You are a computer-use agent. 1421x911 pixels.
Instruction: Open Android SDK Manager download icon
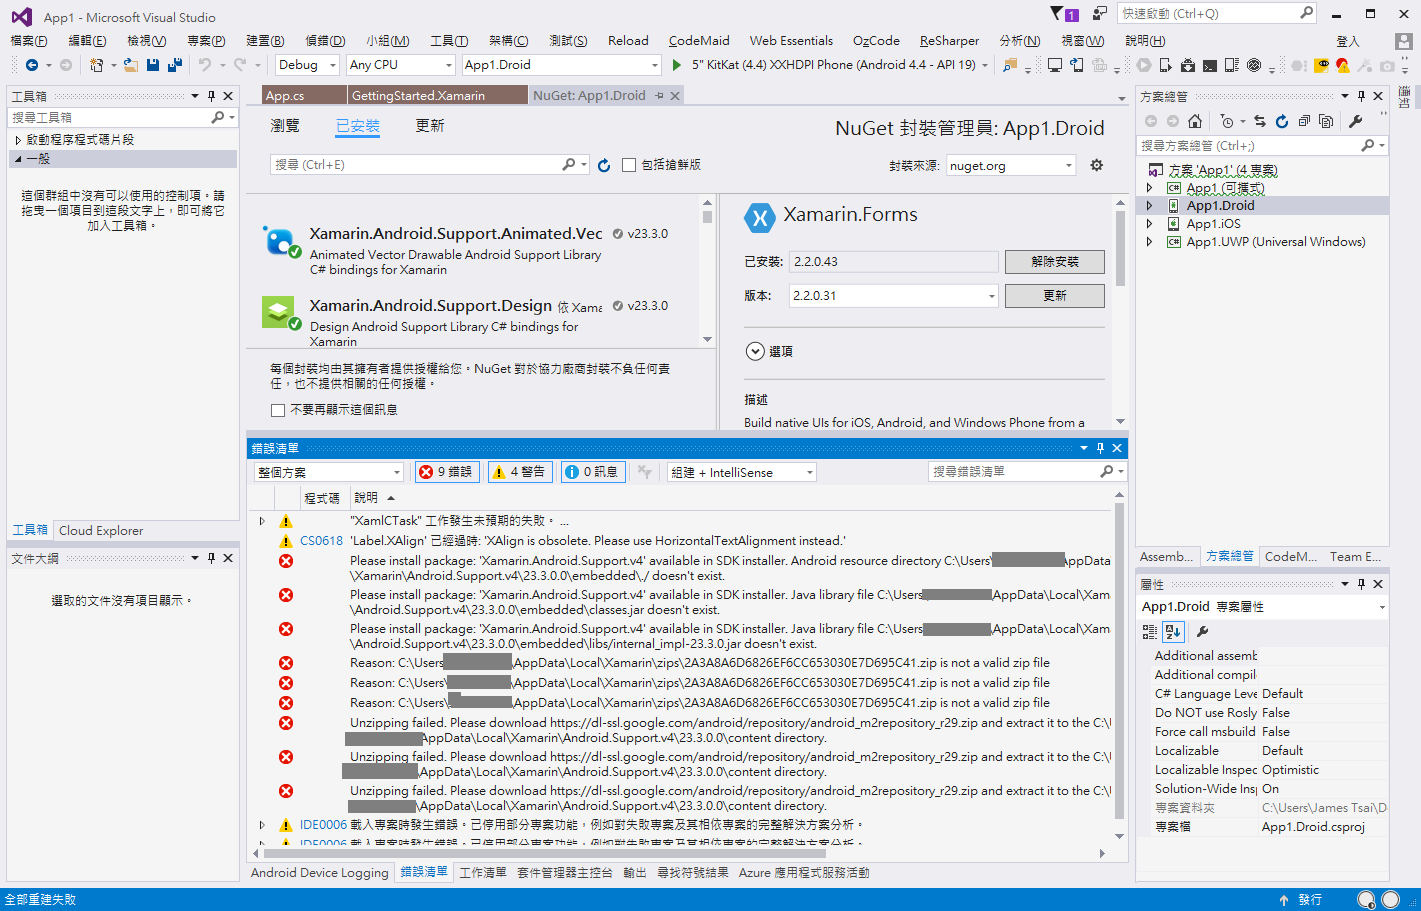[x=1188, y=65]
